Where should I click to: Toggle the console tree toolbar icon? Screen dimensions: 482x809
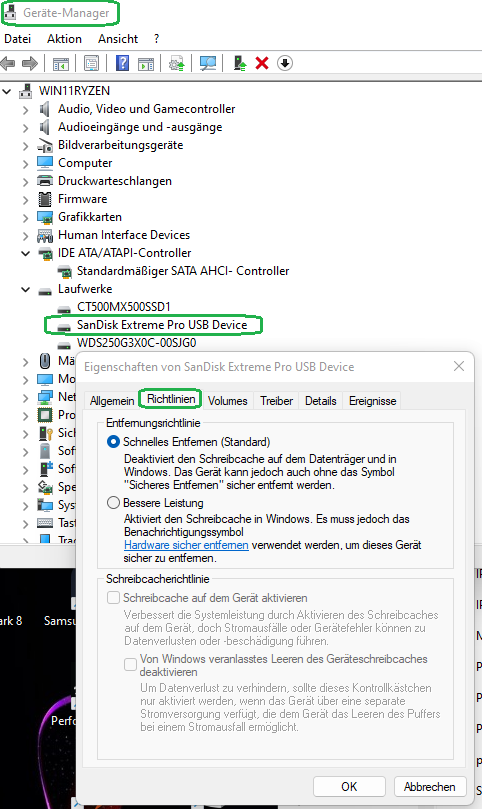click(60, 63)
